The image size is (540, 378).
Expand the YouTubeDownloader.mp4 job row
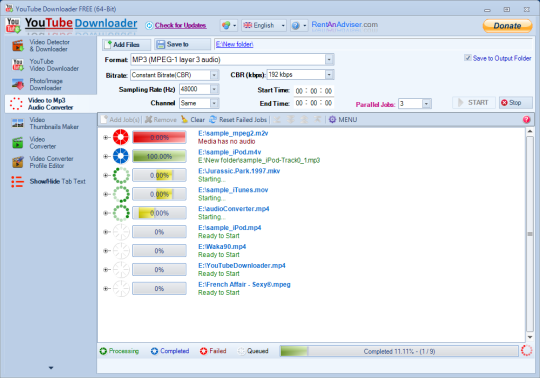pyautogui.click(x=106, y=270)
